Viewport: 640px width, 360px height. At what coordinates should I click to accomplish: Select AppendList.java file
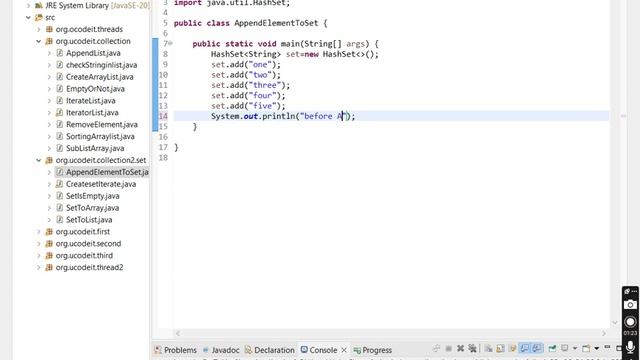click(93, 53)
